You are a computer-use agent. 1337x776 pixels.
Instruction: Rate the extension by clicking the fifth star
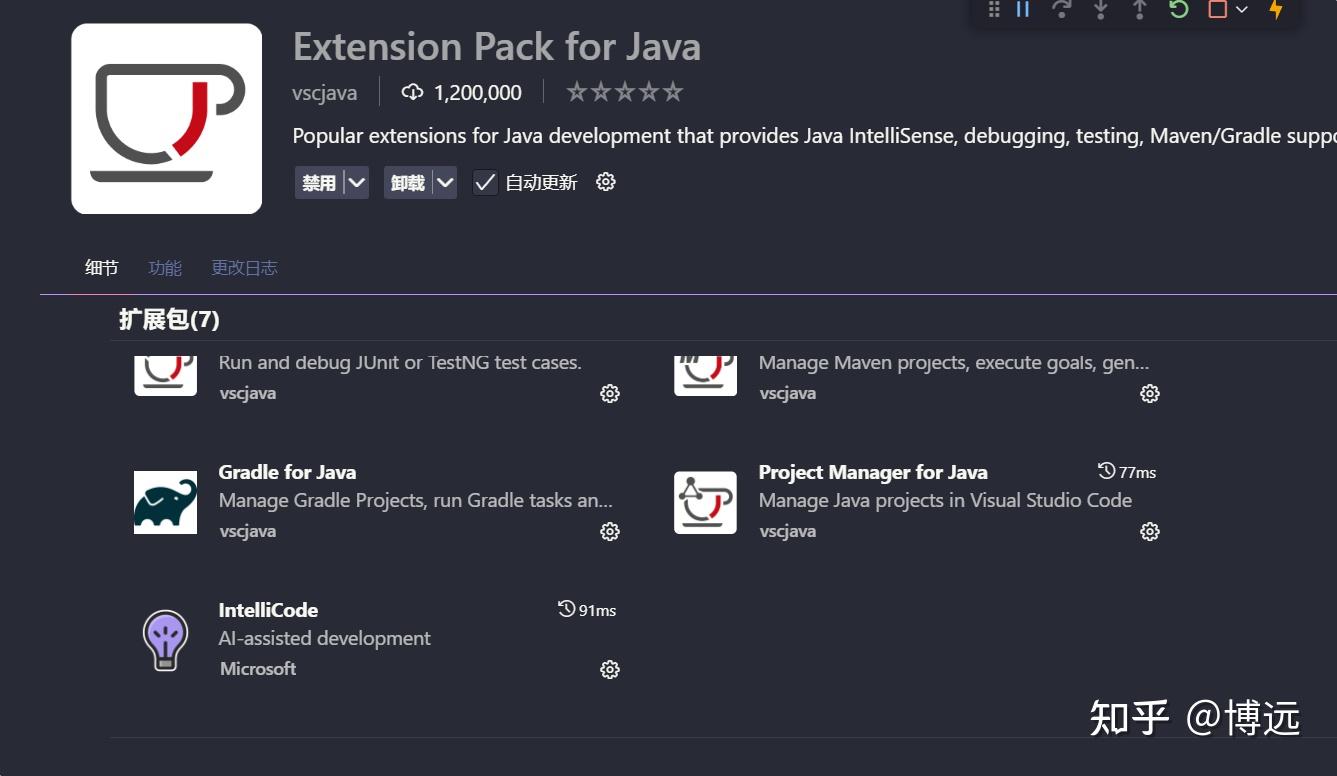tap(674, 90)
